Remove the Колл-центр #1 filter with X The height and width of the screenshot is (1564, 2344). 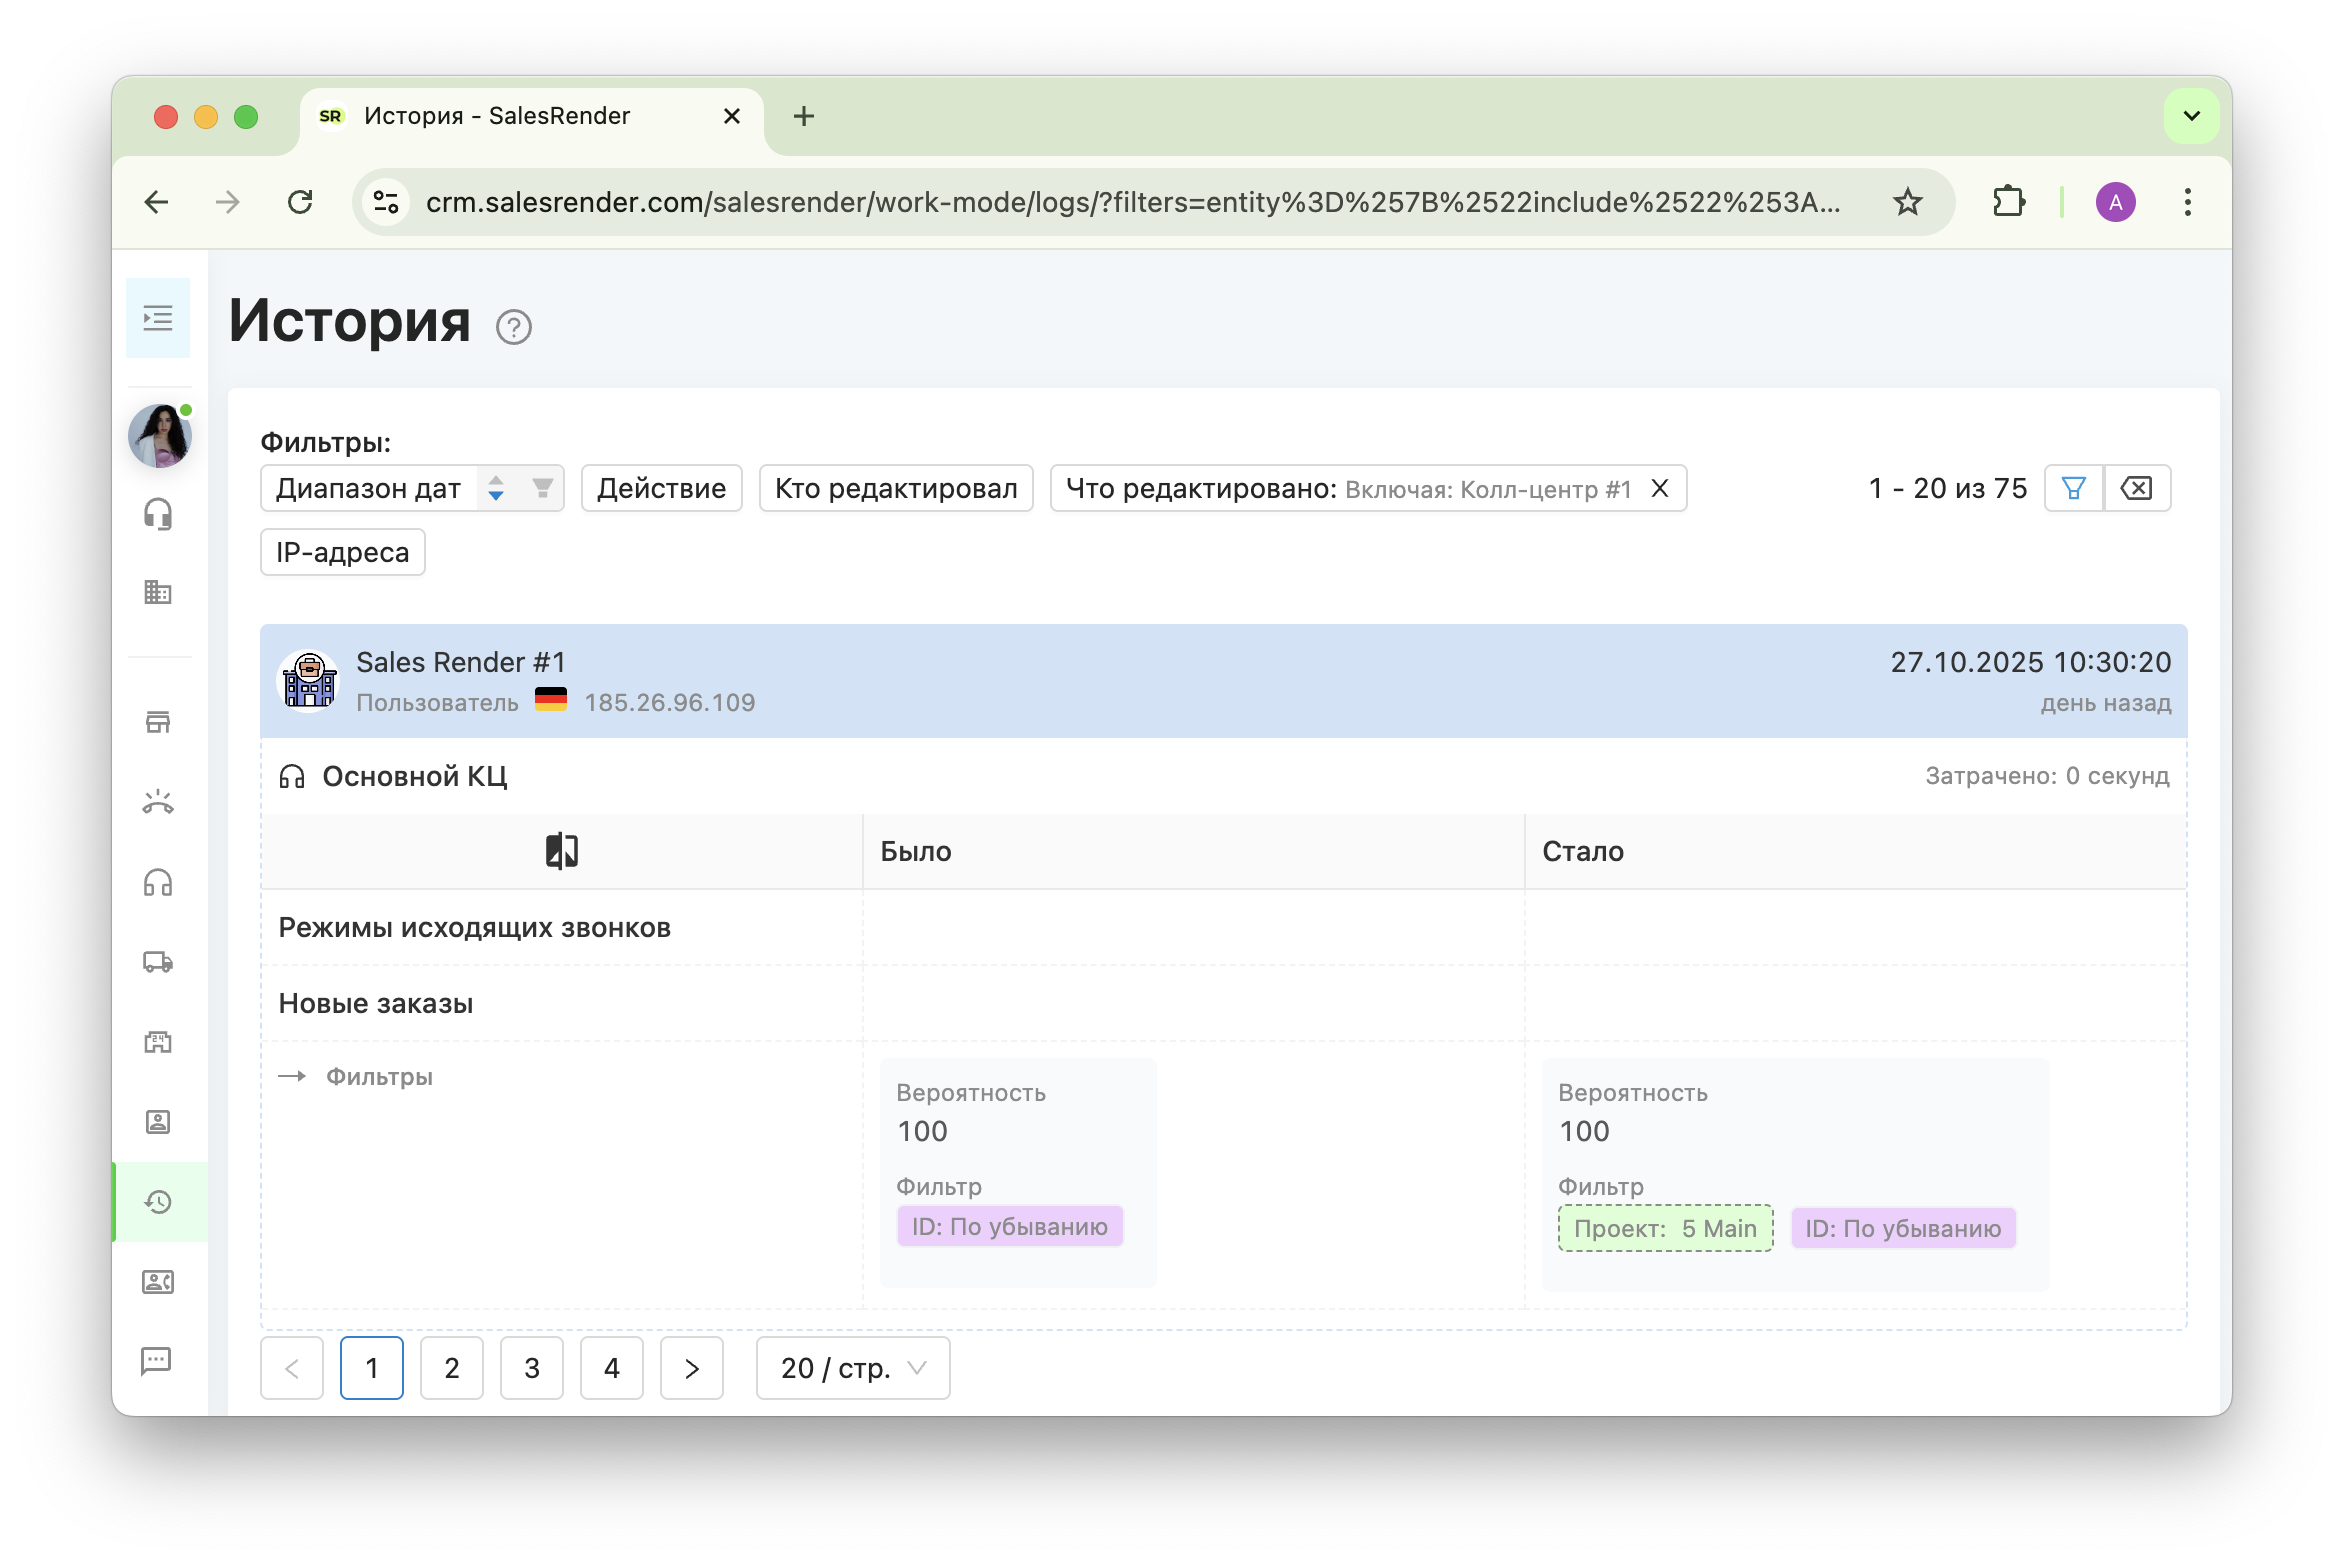[1660, 488]
